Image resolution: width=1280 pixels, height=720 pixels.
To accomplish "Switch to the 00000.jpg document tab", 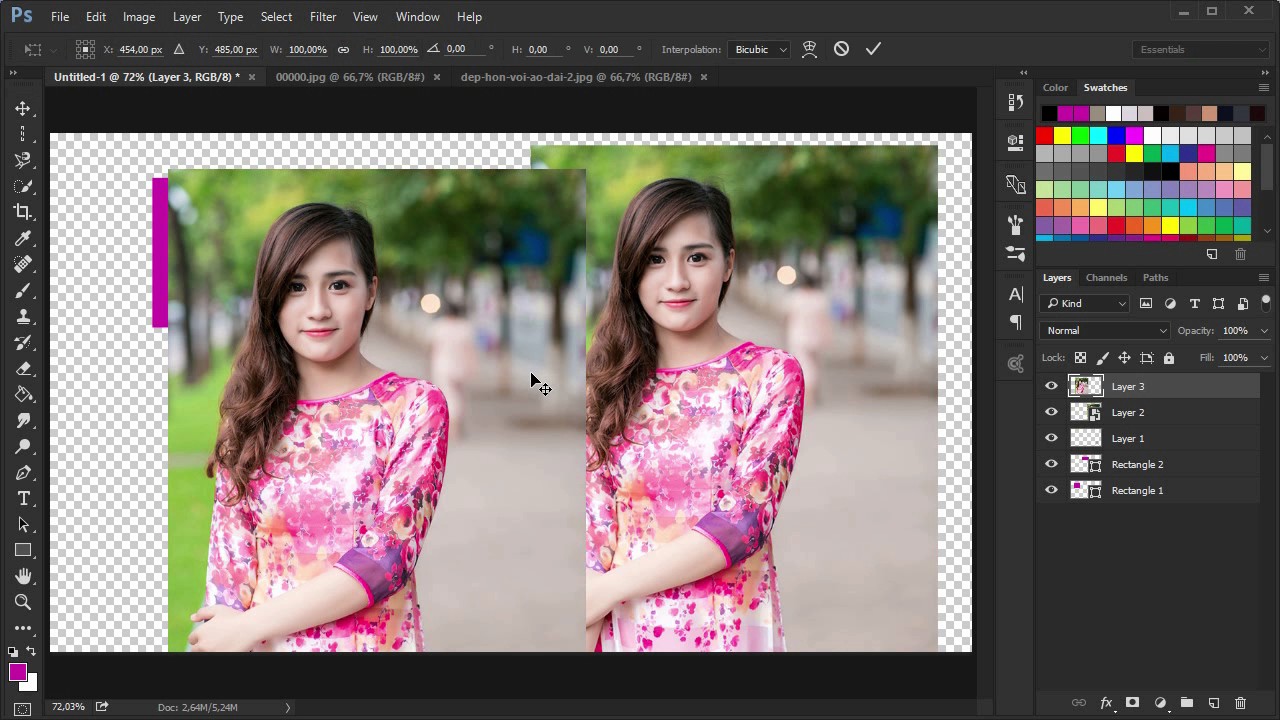I will point(350,77).
